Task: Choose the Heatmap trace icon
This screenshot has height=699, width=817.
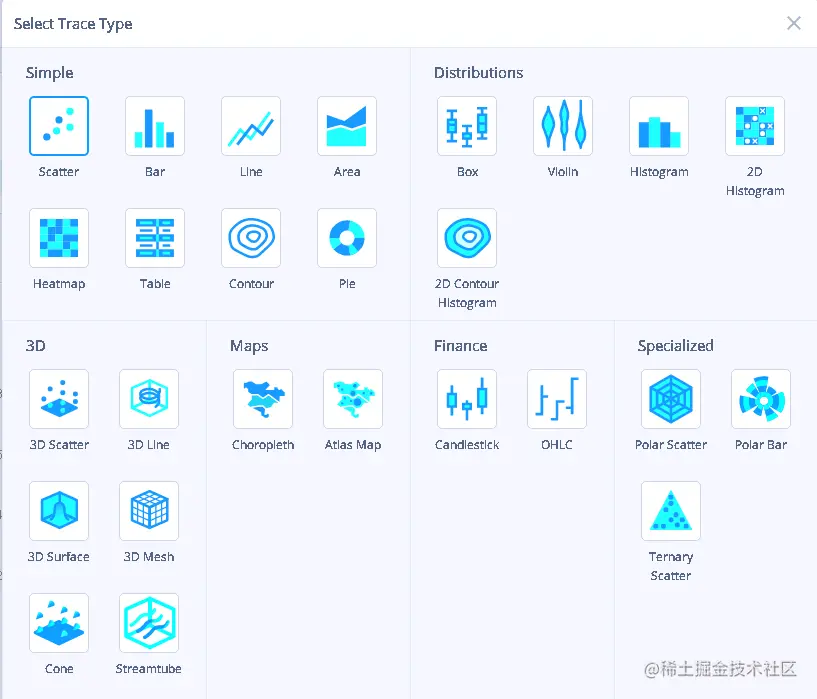Action: click(59, 238)
